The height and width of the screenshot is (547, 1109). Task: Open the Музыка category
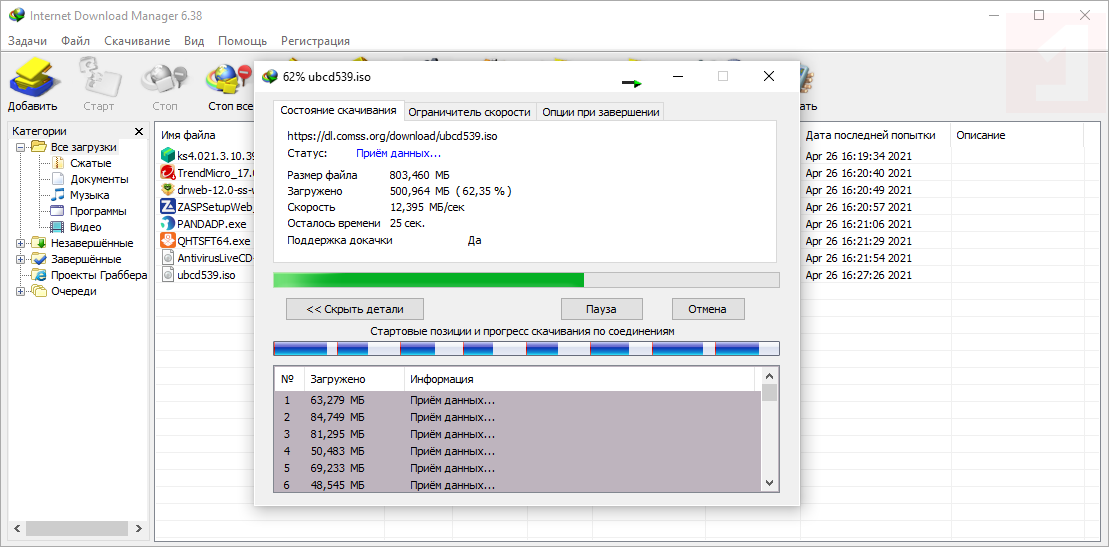click(89, 195)
